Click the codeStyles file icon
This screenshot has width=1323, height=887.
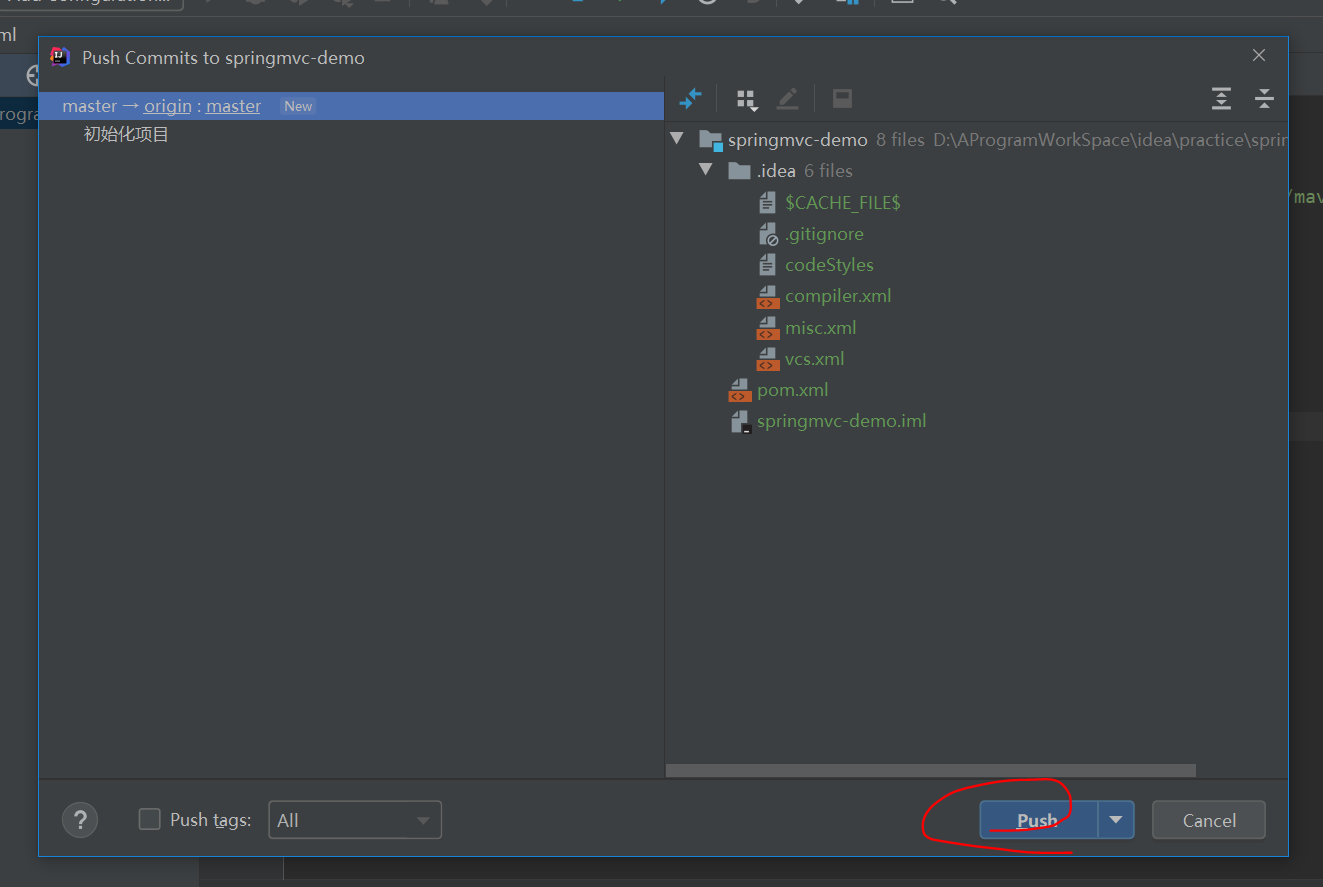click(767, 265)
